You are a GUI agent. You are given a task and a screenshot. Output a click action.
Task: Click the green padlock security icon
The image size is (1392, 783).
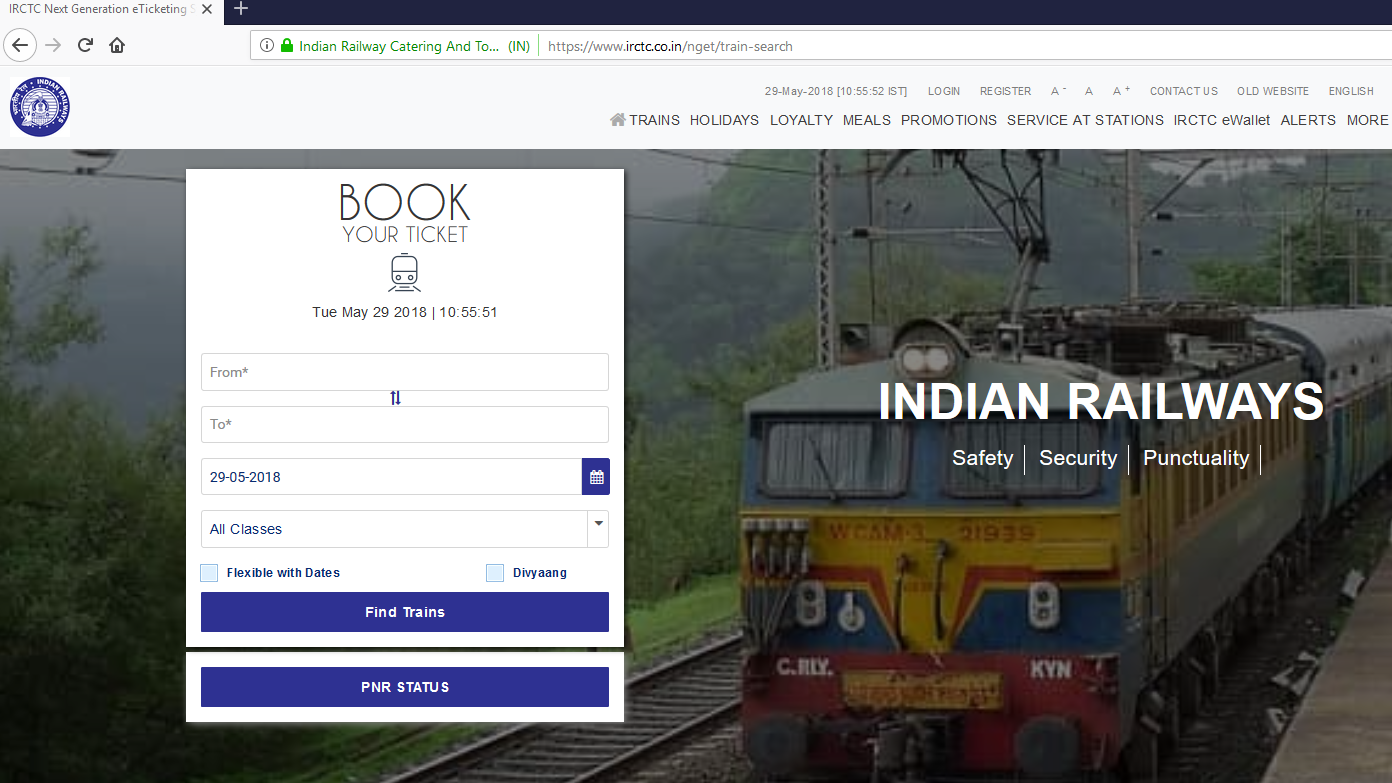[x=287, y=46]
